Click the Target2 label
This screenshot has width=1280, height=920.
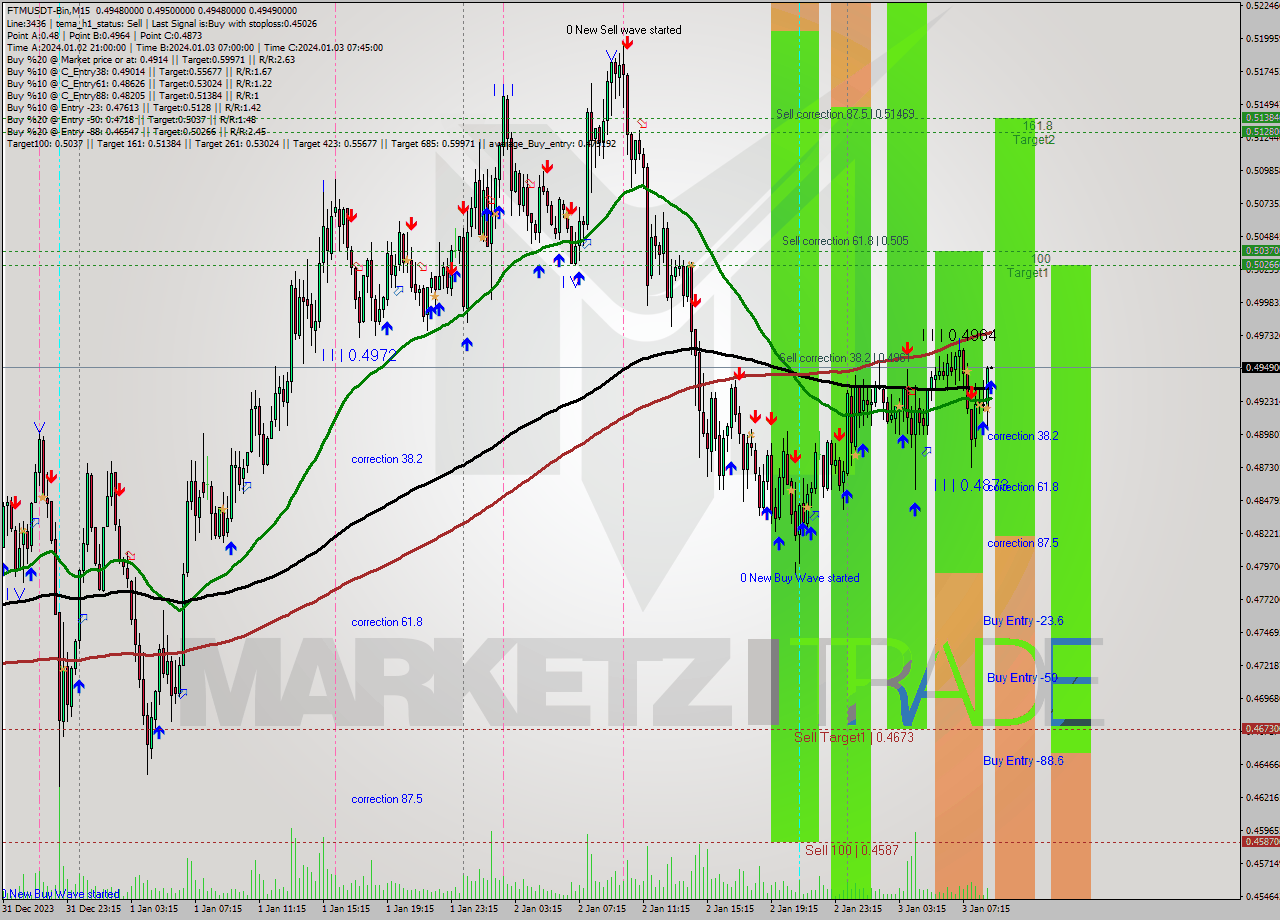[x=1033, y=140]
